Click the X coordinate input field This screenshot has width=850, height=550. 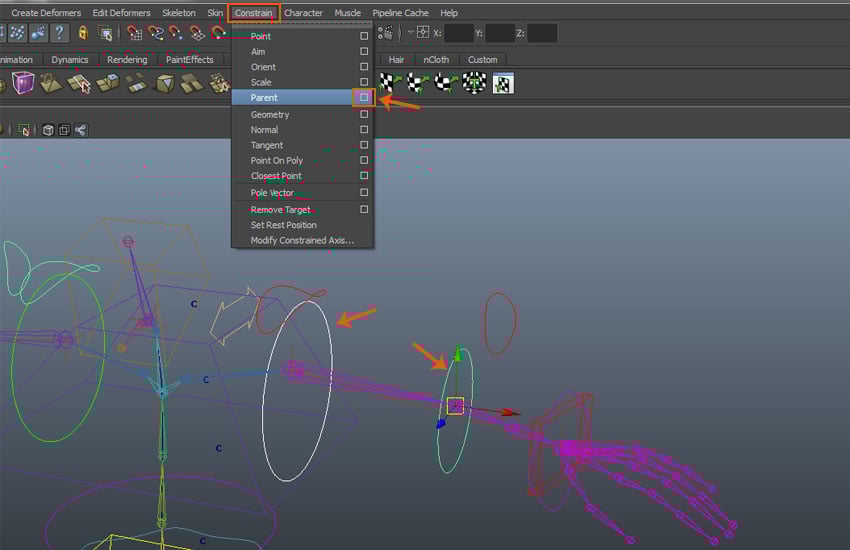coord(459,33)
